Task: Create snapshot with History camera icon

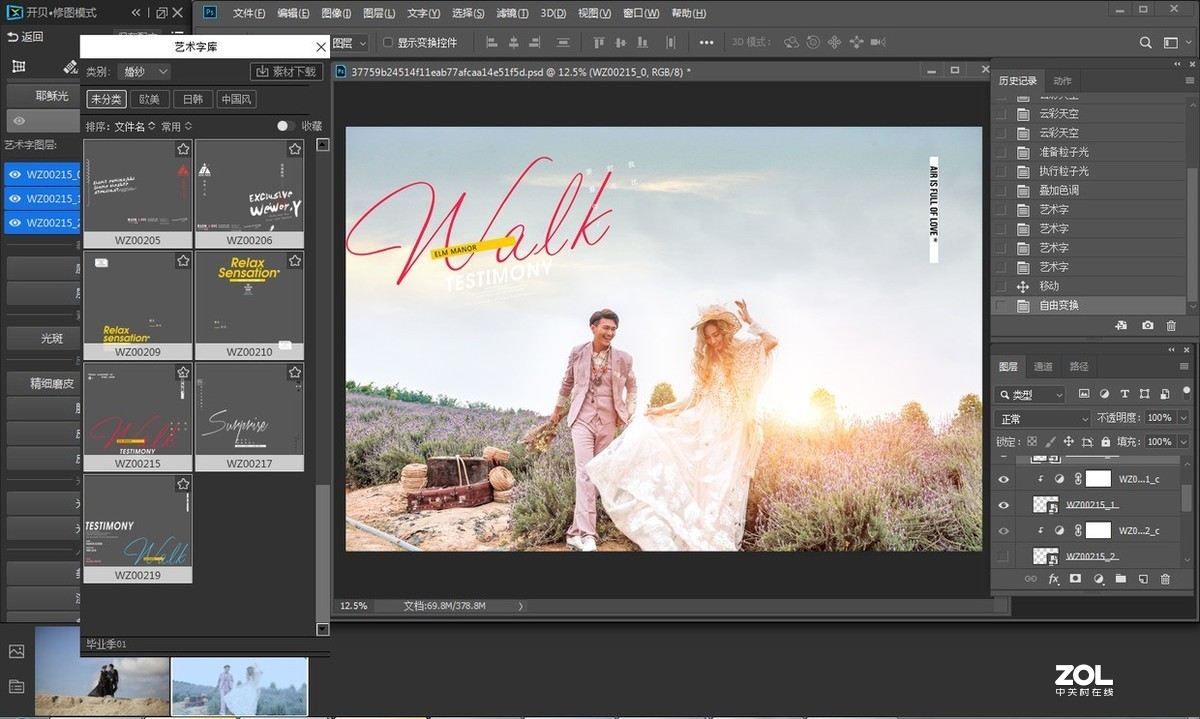Action: 1147,326
